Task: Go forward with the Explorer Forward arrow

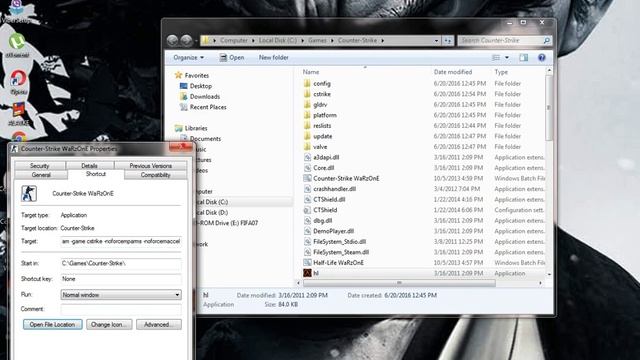Action: click(x=186, y=40)
